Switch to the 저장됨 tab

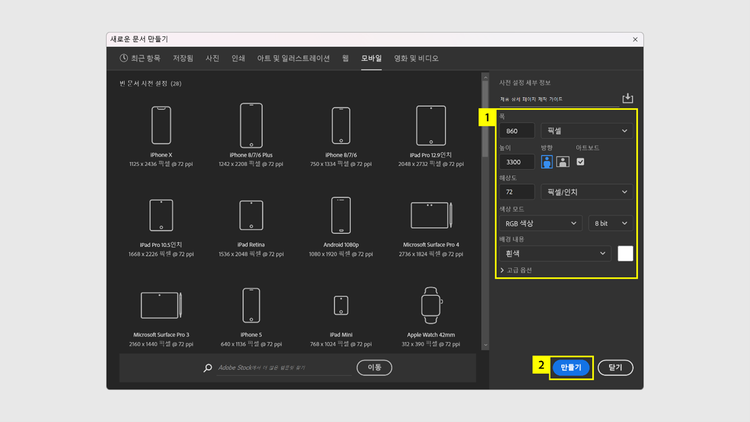click(183, 58)
